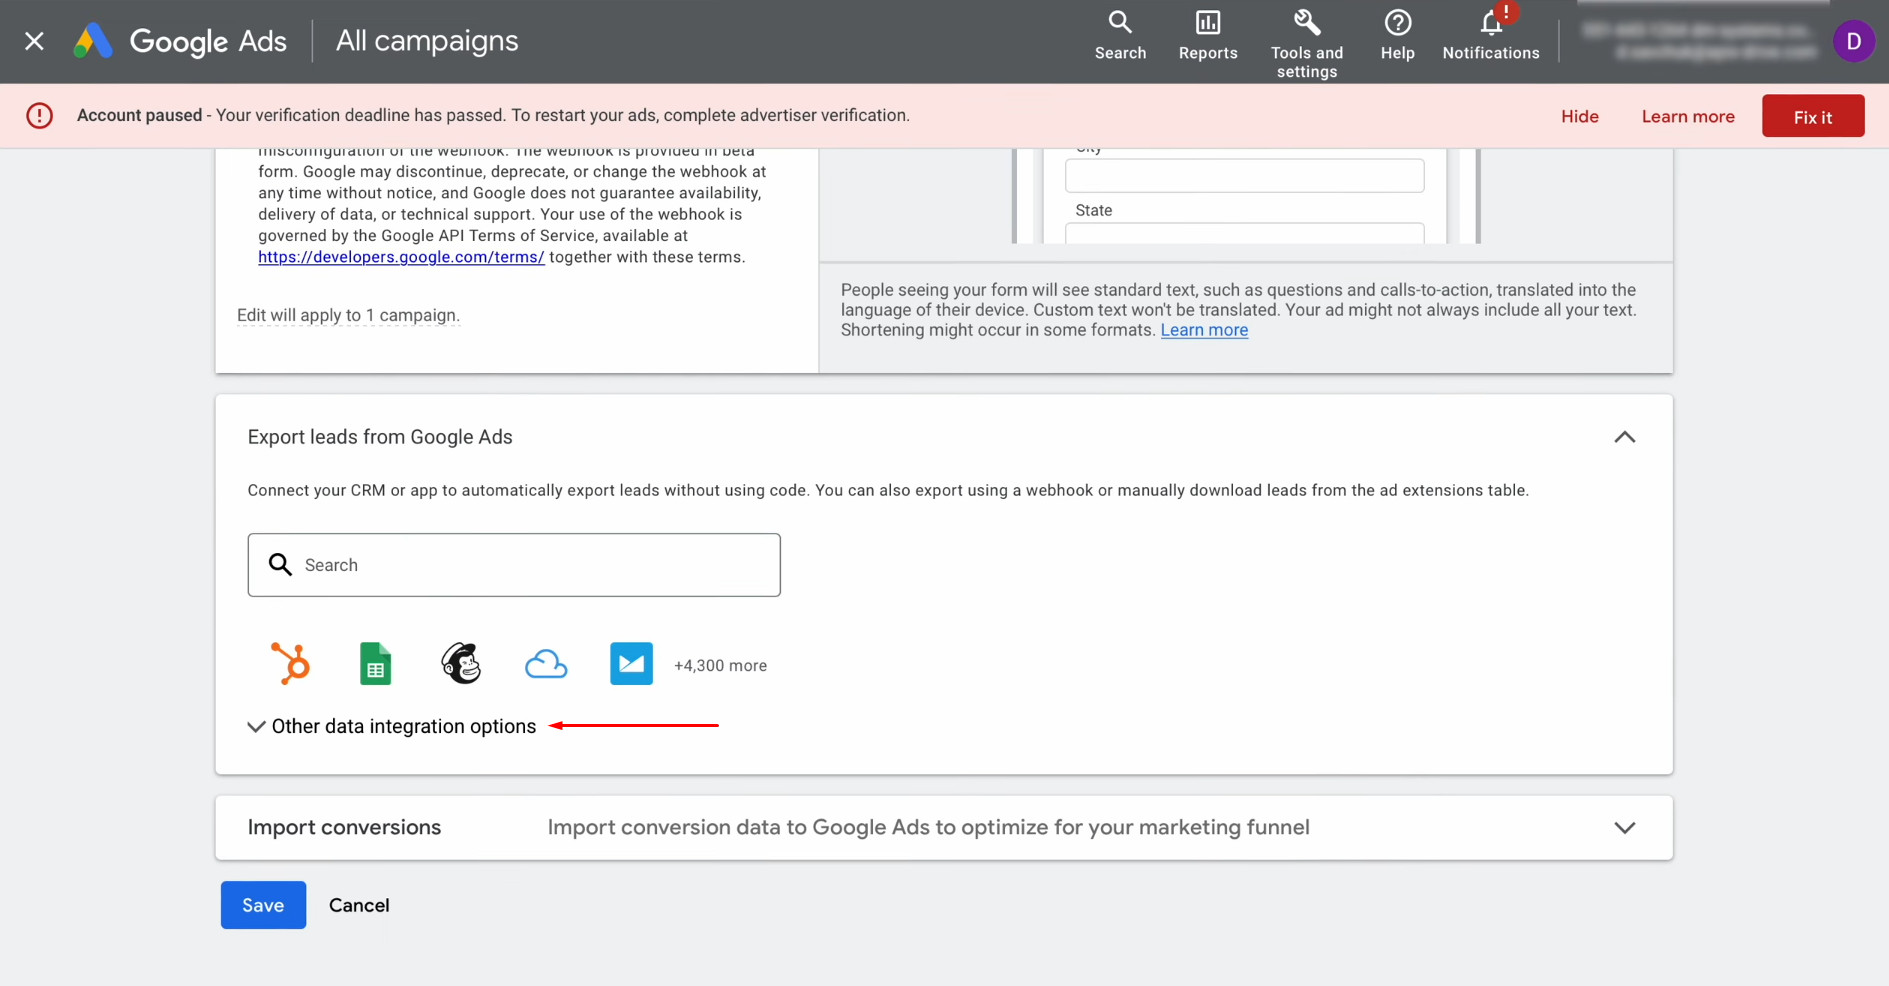Click the integrations Search field

(514, 565)
